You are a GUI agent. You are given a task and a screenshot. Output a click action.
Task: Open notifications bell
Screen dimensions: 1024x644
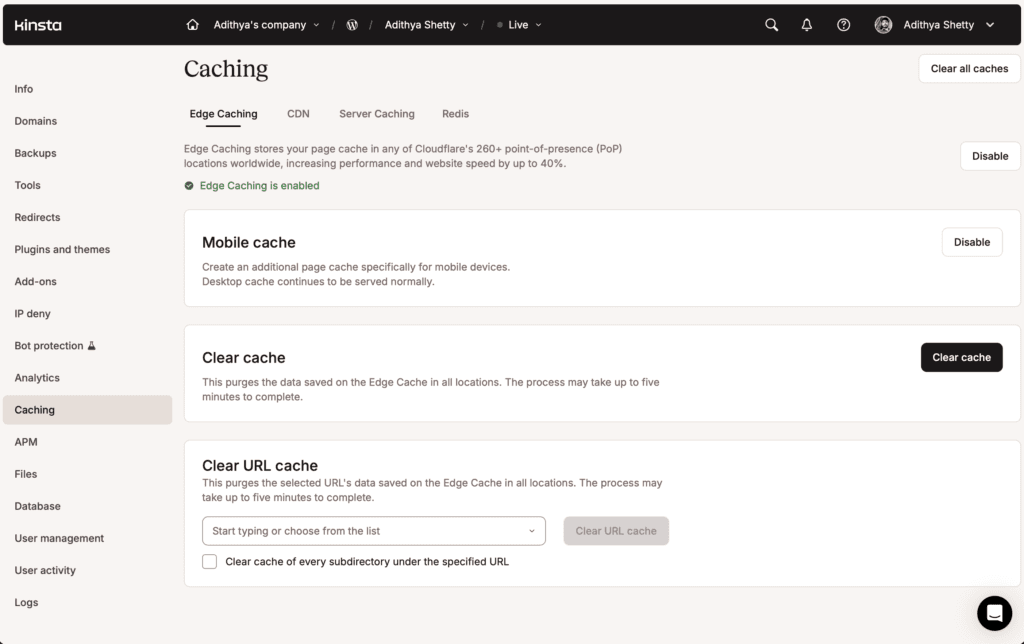(807, 25)
